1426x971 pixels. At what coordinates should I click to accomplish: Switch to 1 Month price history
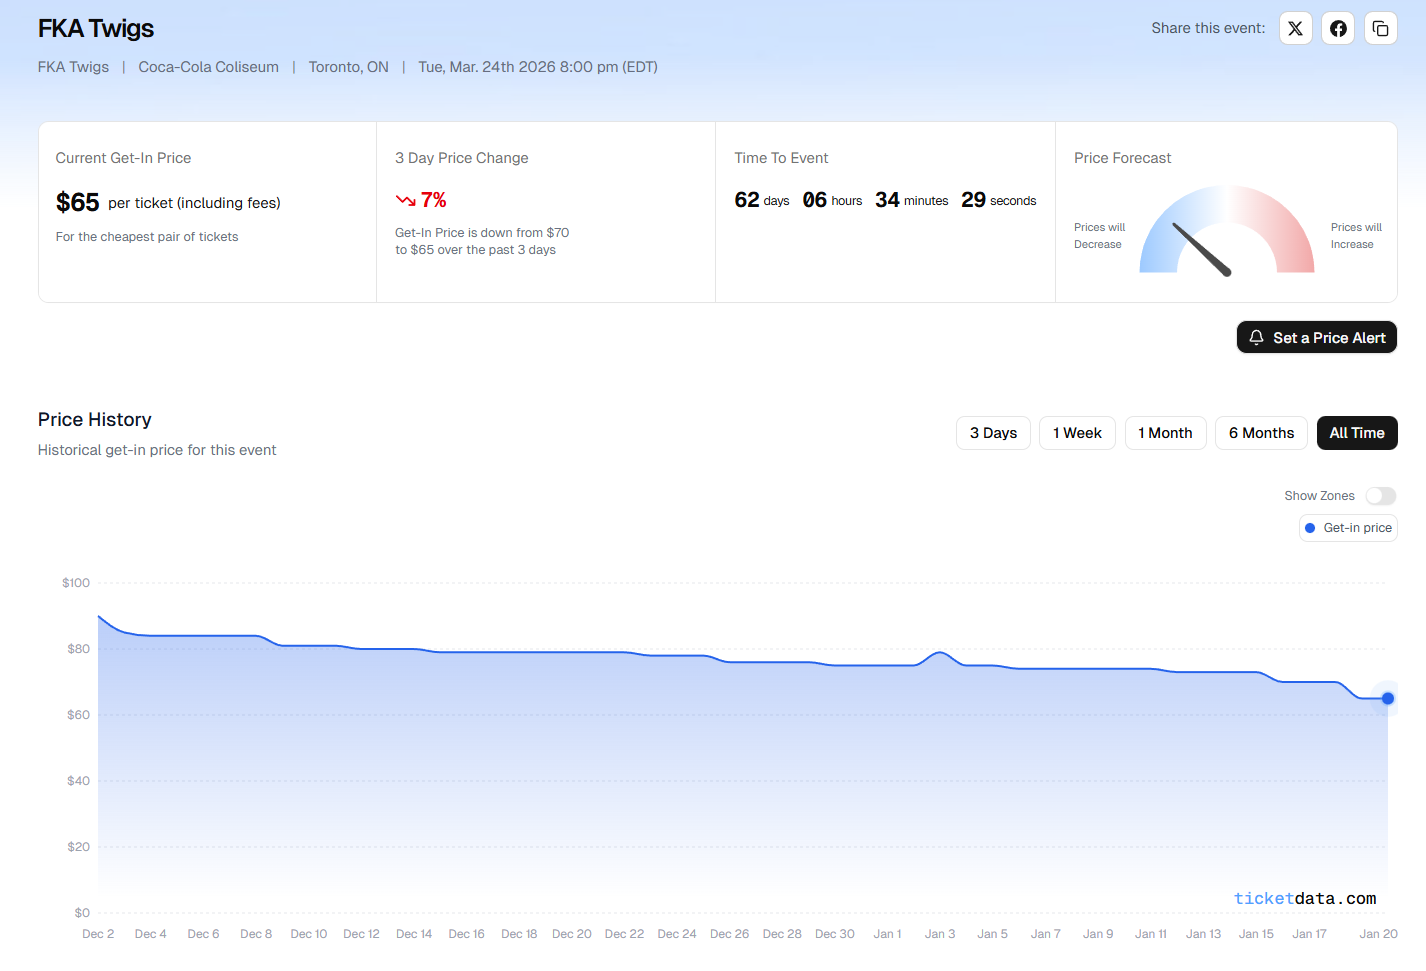[1165, 433]
